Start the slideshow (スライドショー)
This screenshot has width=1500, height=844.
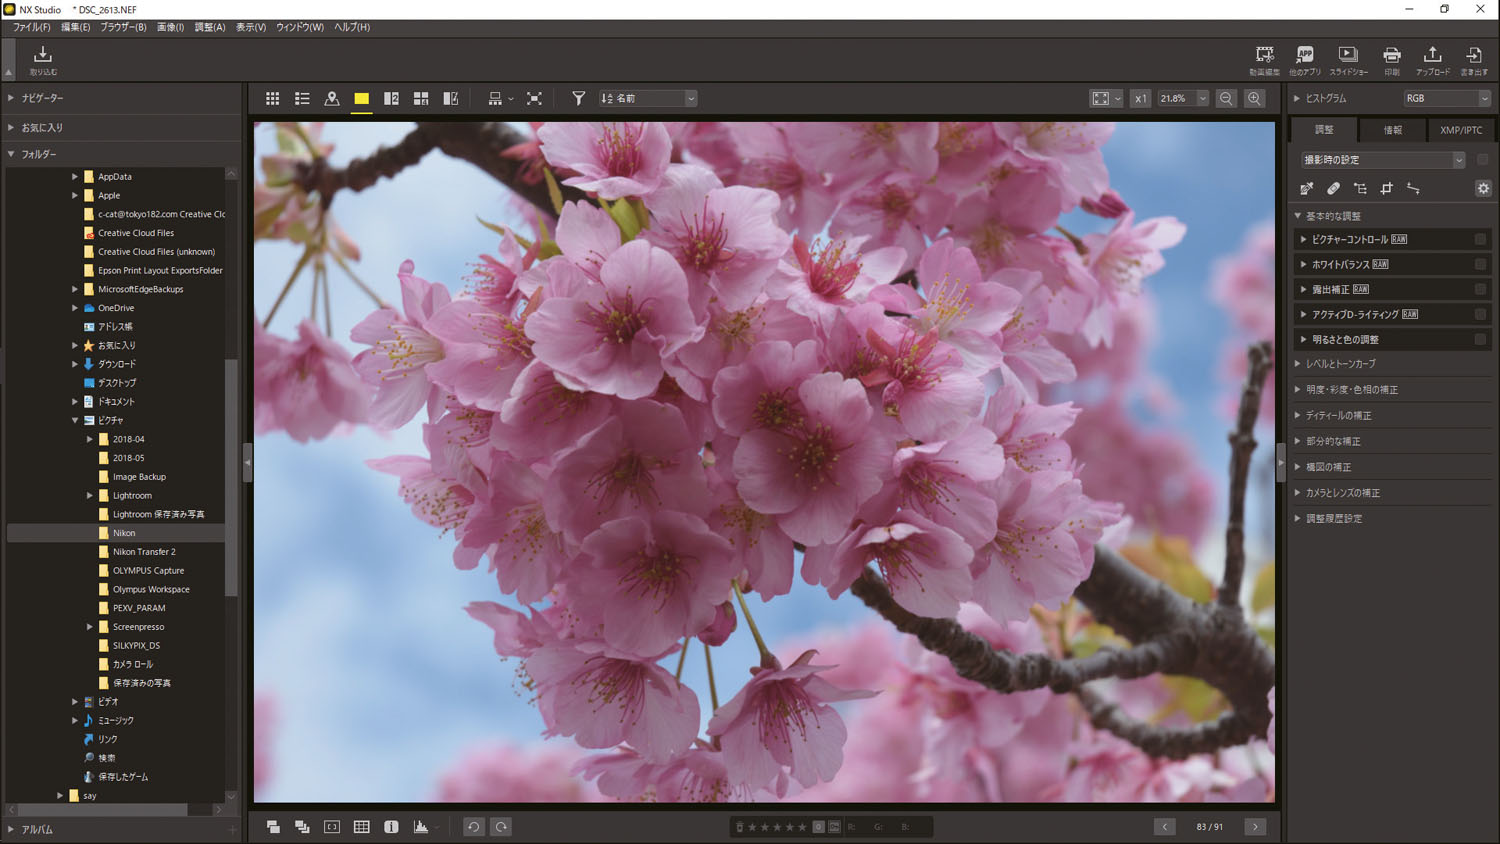(1348, 60)
